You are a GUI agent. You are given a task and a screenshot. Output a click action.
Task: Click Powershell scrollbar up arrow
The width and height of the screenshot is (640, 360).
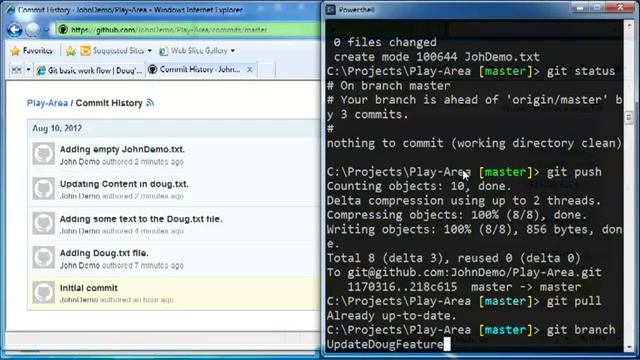(x=629, y=26)
